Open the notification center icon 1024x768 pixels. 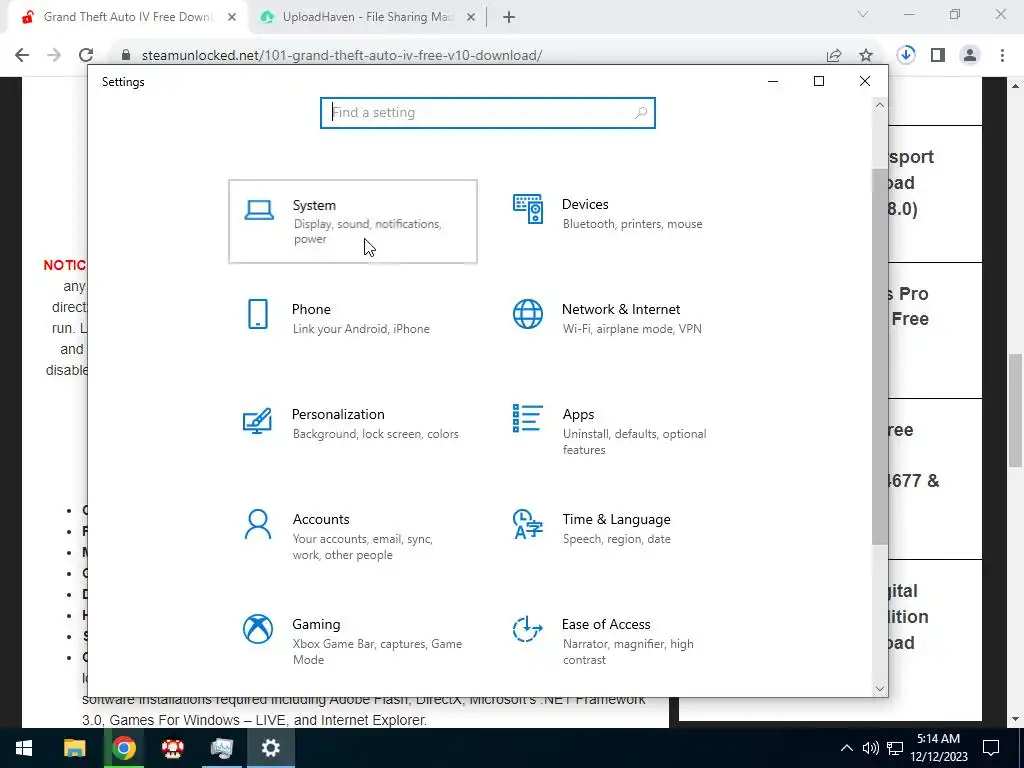pyautogui.click(x=991, y=748)
